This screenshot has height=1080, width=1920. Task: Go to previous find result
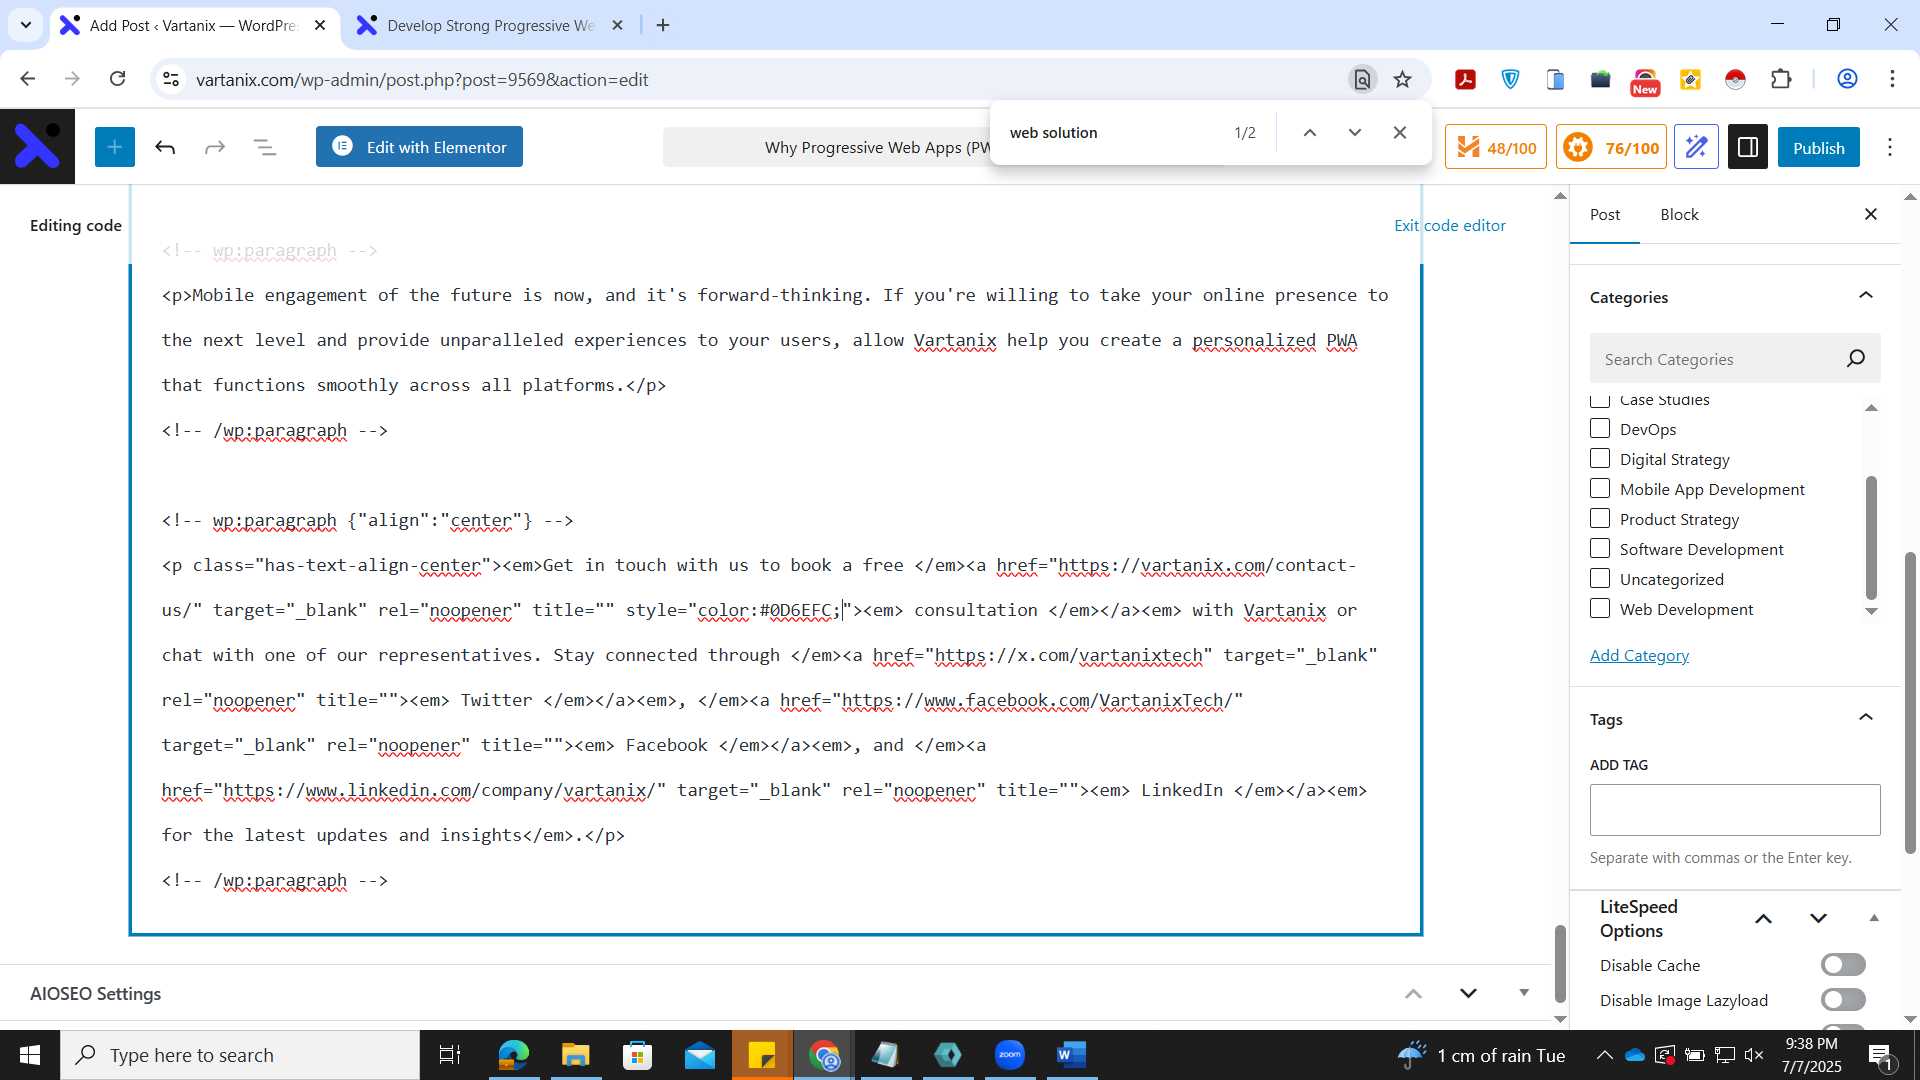click(x=1309, y=132)
